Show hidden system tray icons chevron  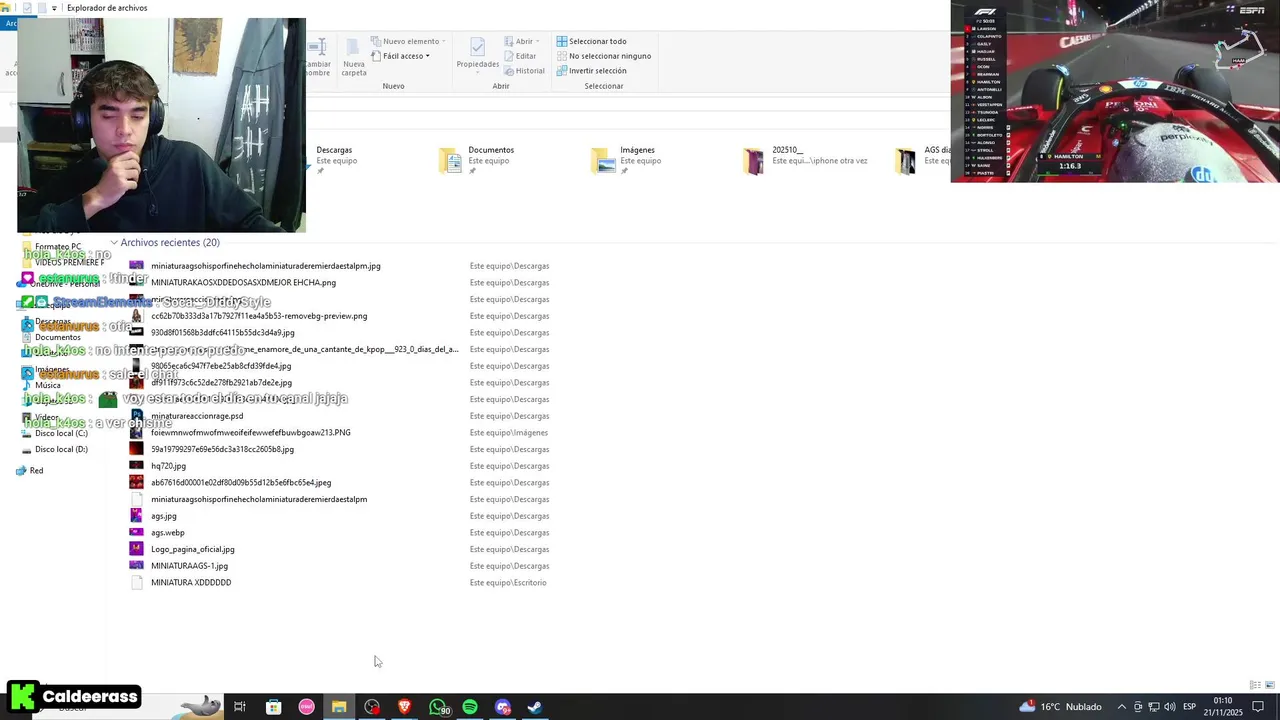[x=1121, y=707]
